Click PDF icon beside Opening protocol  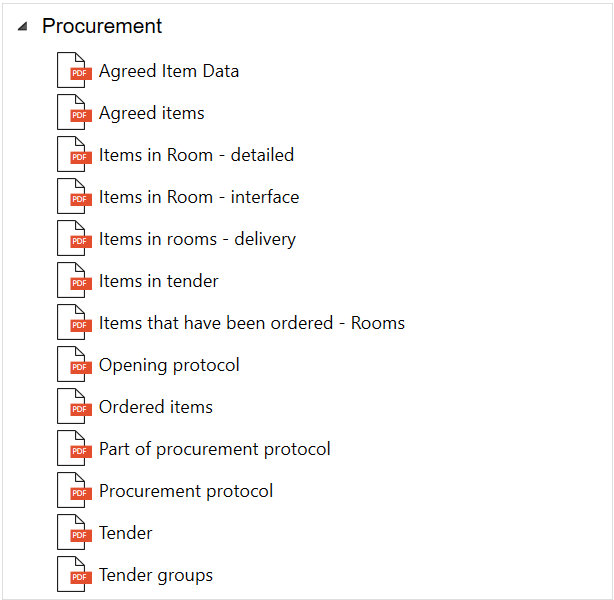(73, 365)
